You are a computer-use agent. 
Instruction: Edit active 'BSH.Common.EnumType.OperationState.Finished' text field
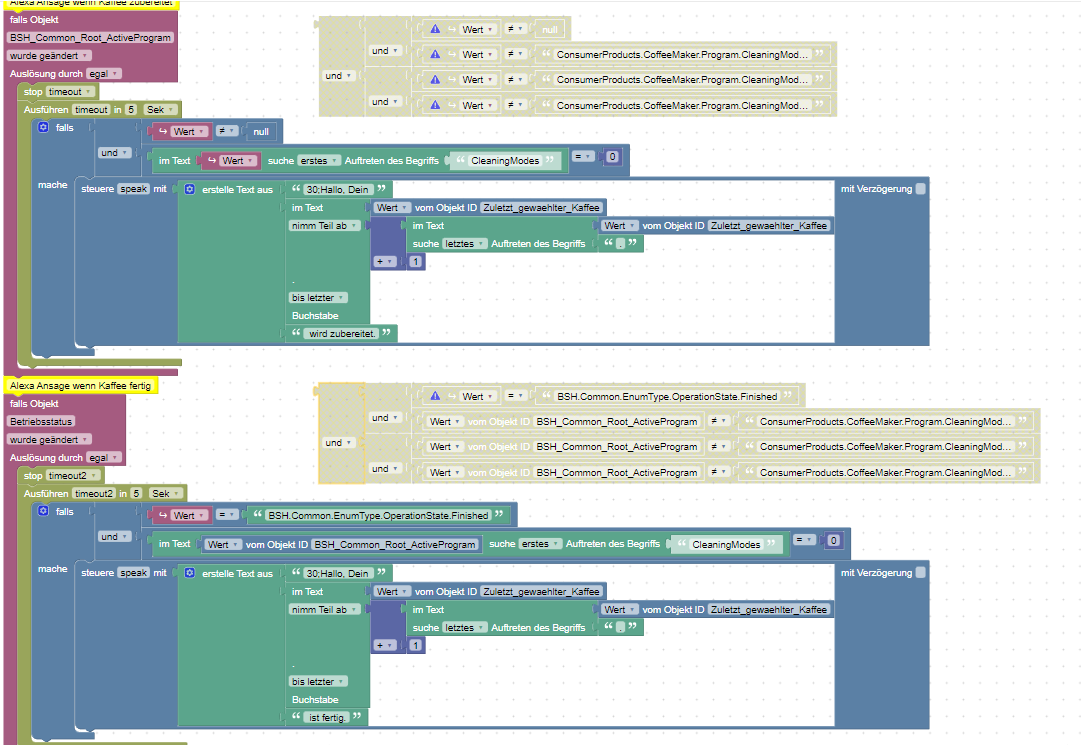pos(378,516)
